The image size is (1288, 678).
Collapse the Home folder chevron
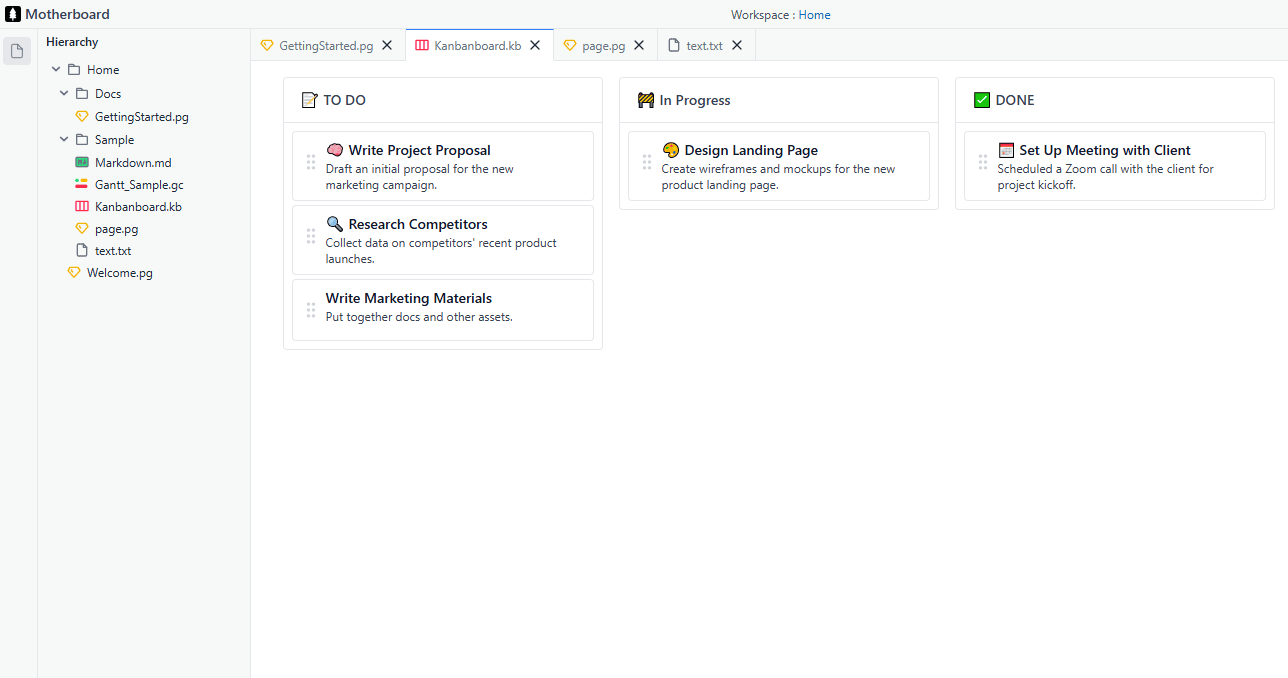[x=56, y=70]
